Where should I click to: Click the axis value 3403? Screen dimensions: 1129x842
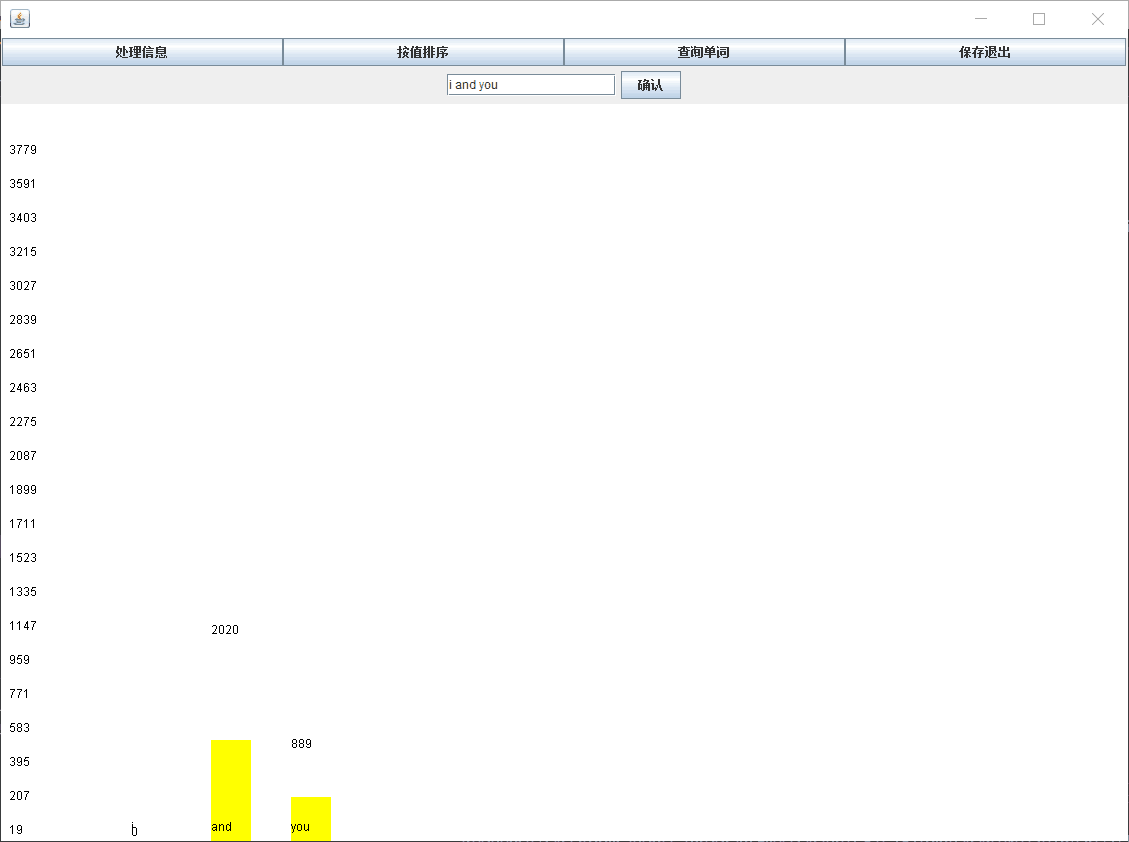pos(23,218)
